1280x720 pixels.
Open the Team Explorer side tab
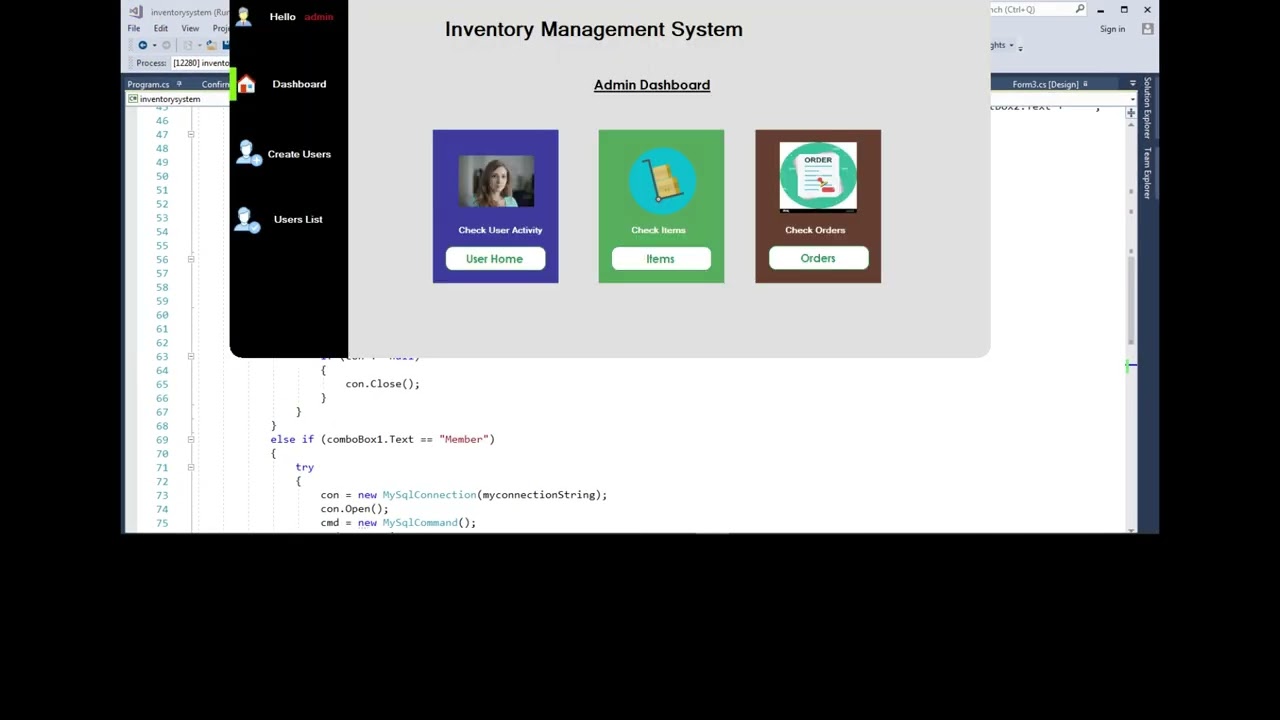1147,172
